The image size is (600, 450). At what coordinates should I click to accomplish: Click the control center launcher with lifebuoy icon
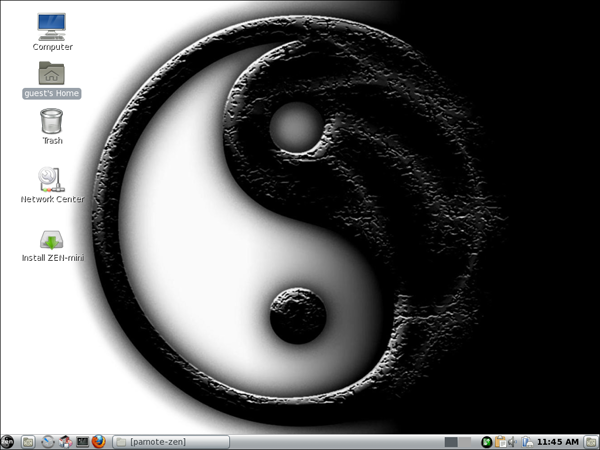(x=65, y=441)
